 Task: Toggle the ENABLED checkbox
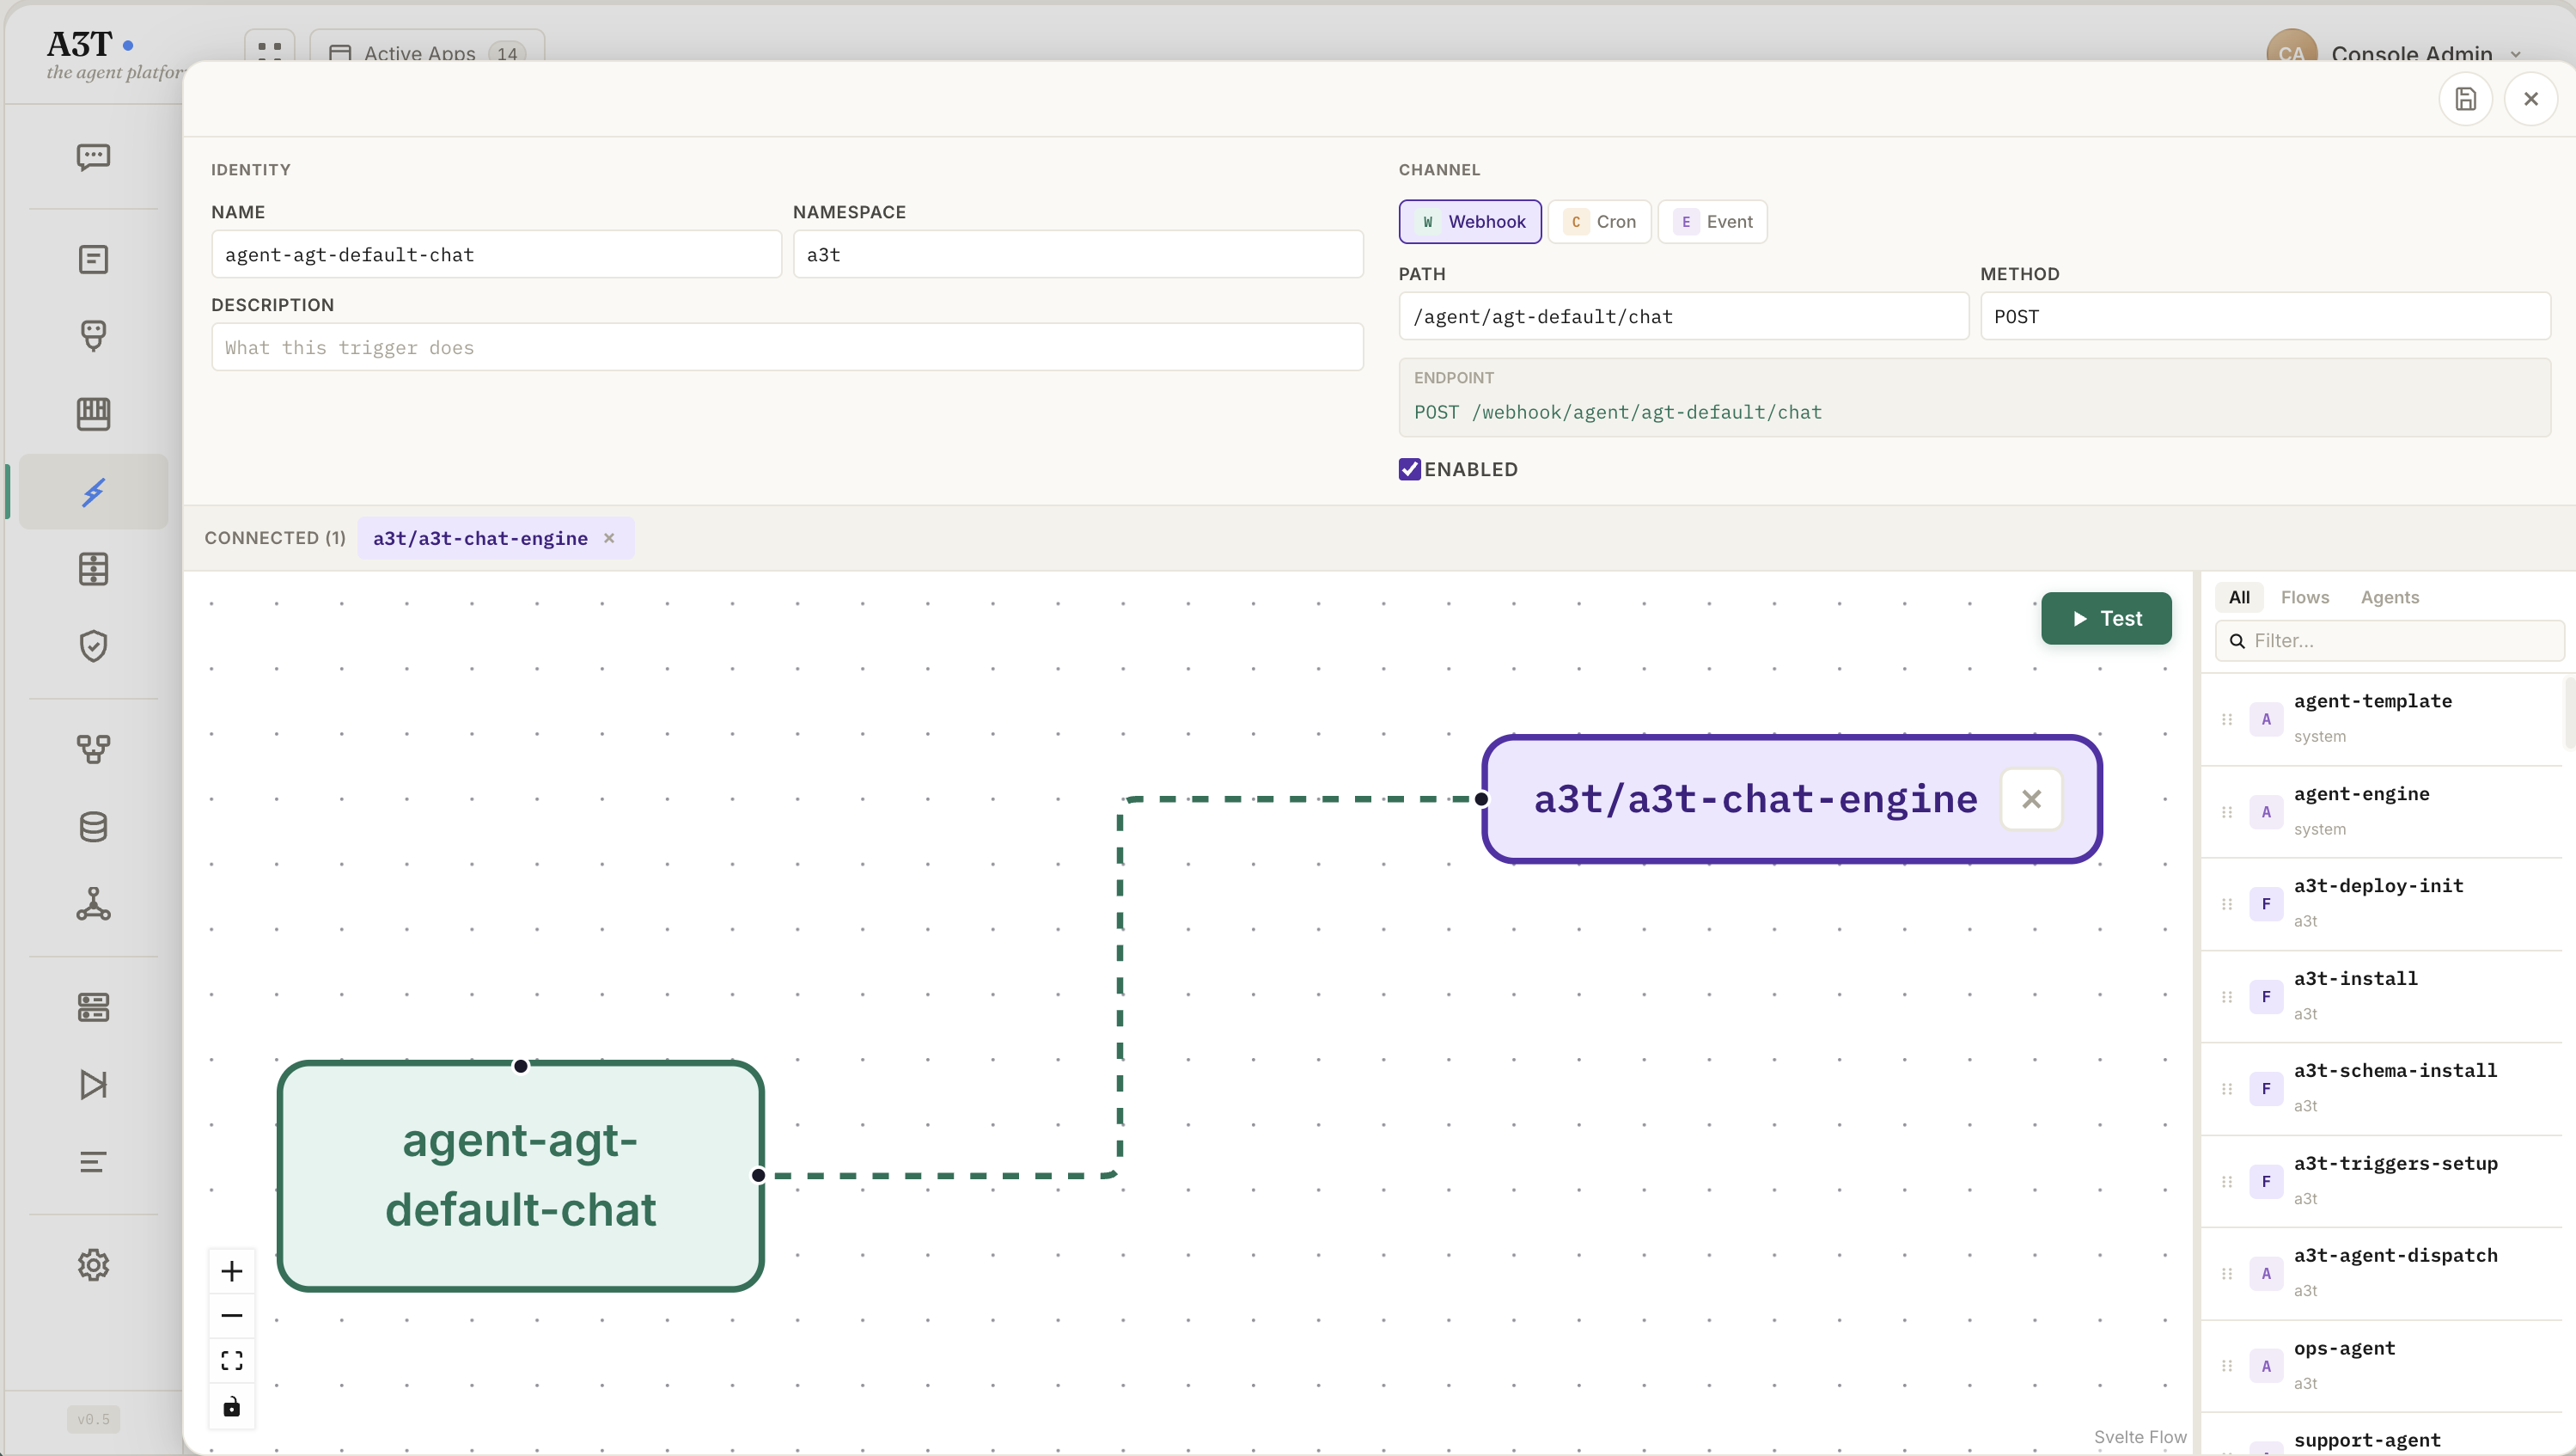(1409, 469)
